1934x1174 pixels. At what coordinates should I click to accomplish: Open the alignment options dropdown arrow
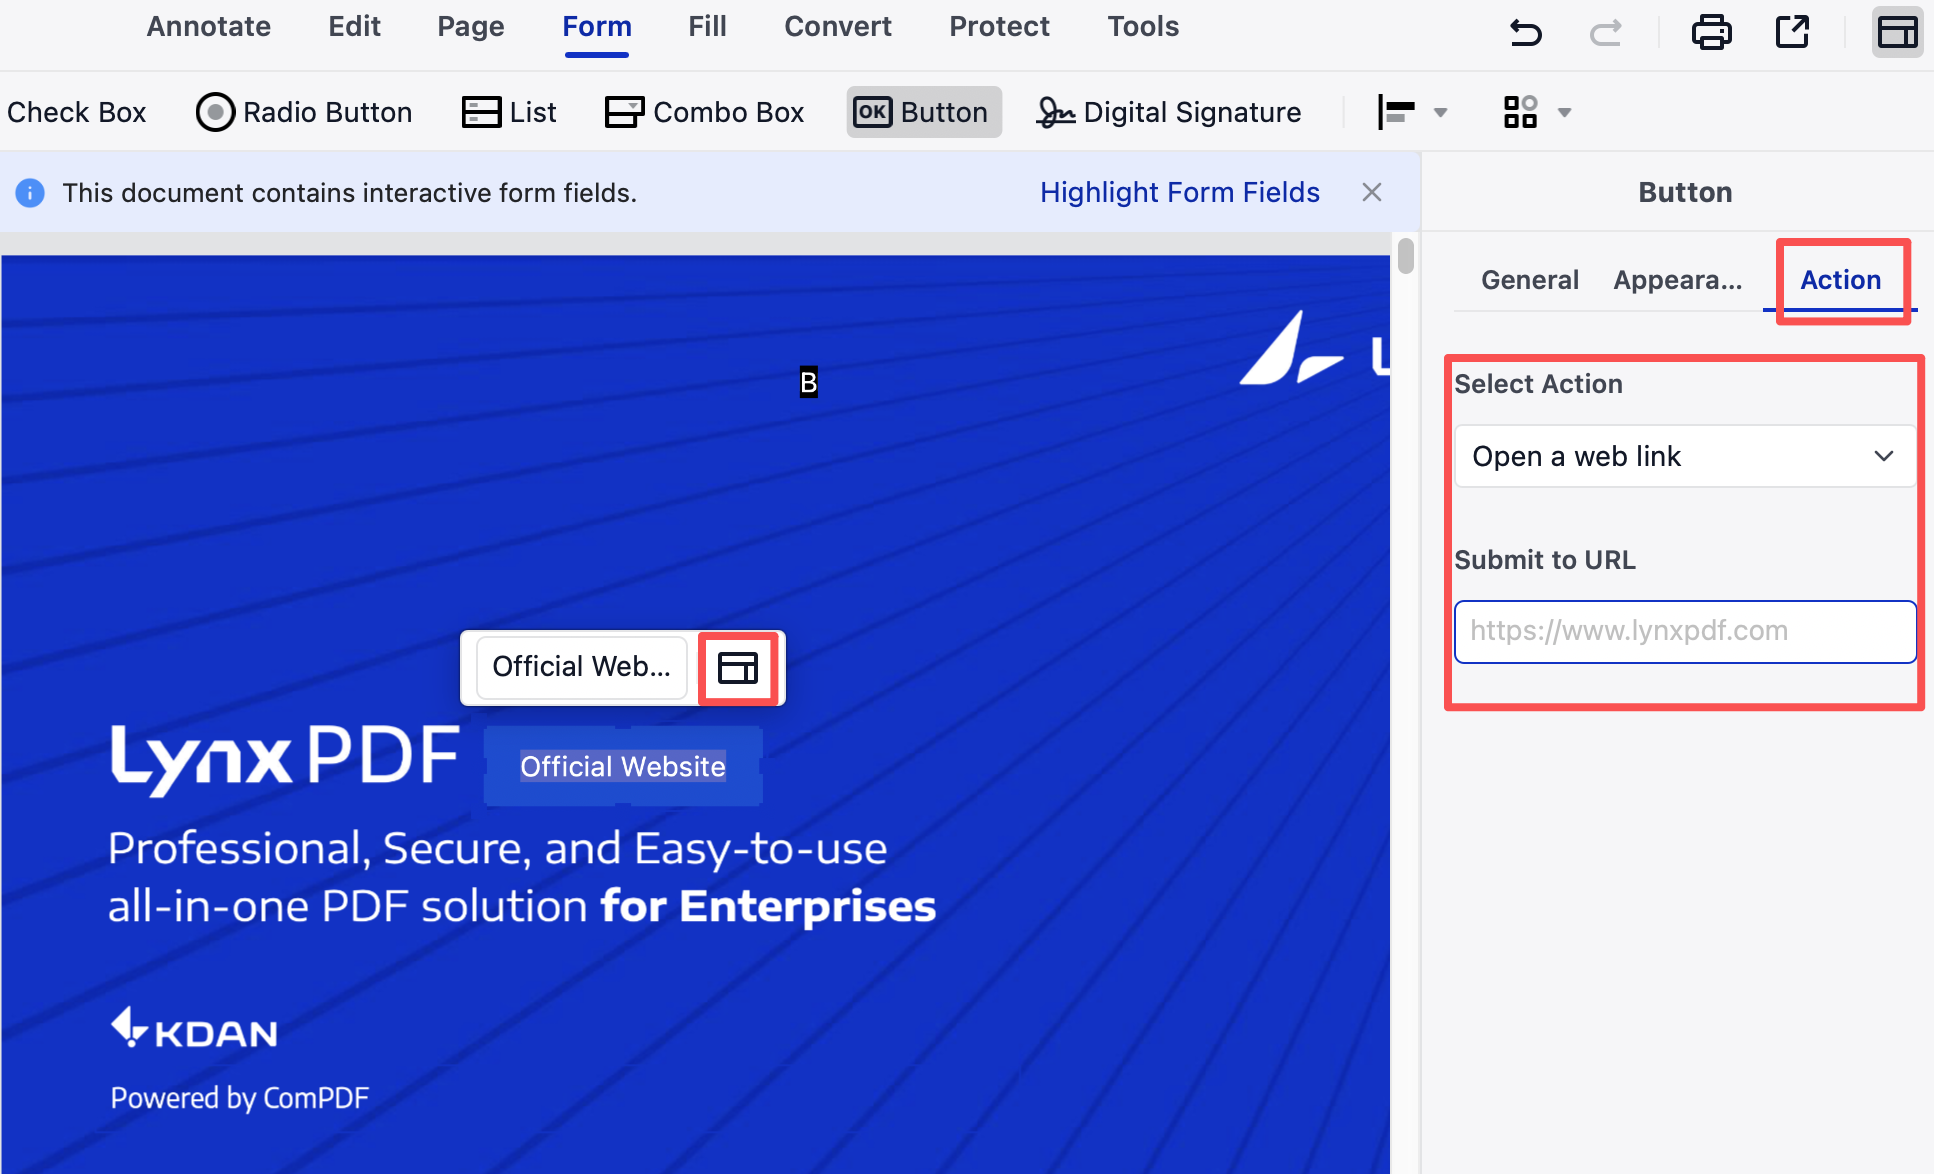1440,112
